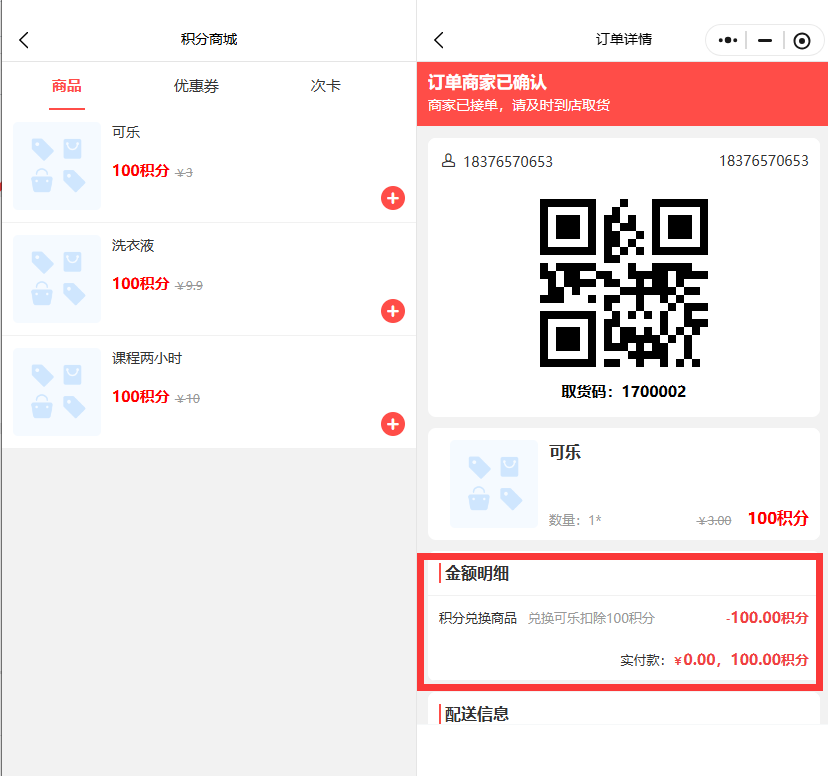This screenshot has width=828, height=776.
Task: Close the mini program with the circle target icon
Action: tap(802, 41)
